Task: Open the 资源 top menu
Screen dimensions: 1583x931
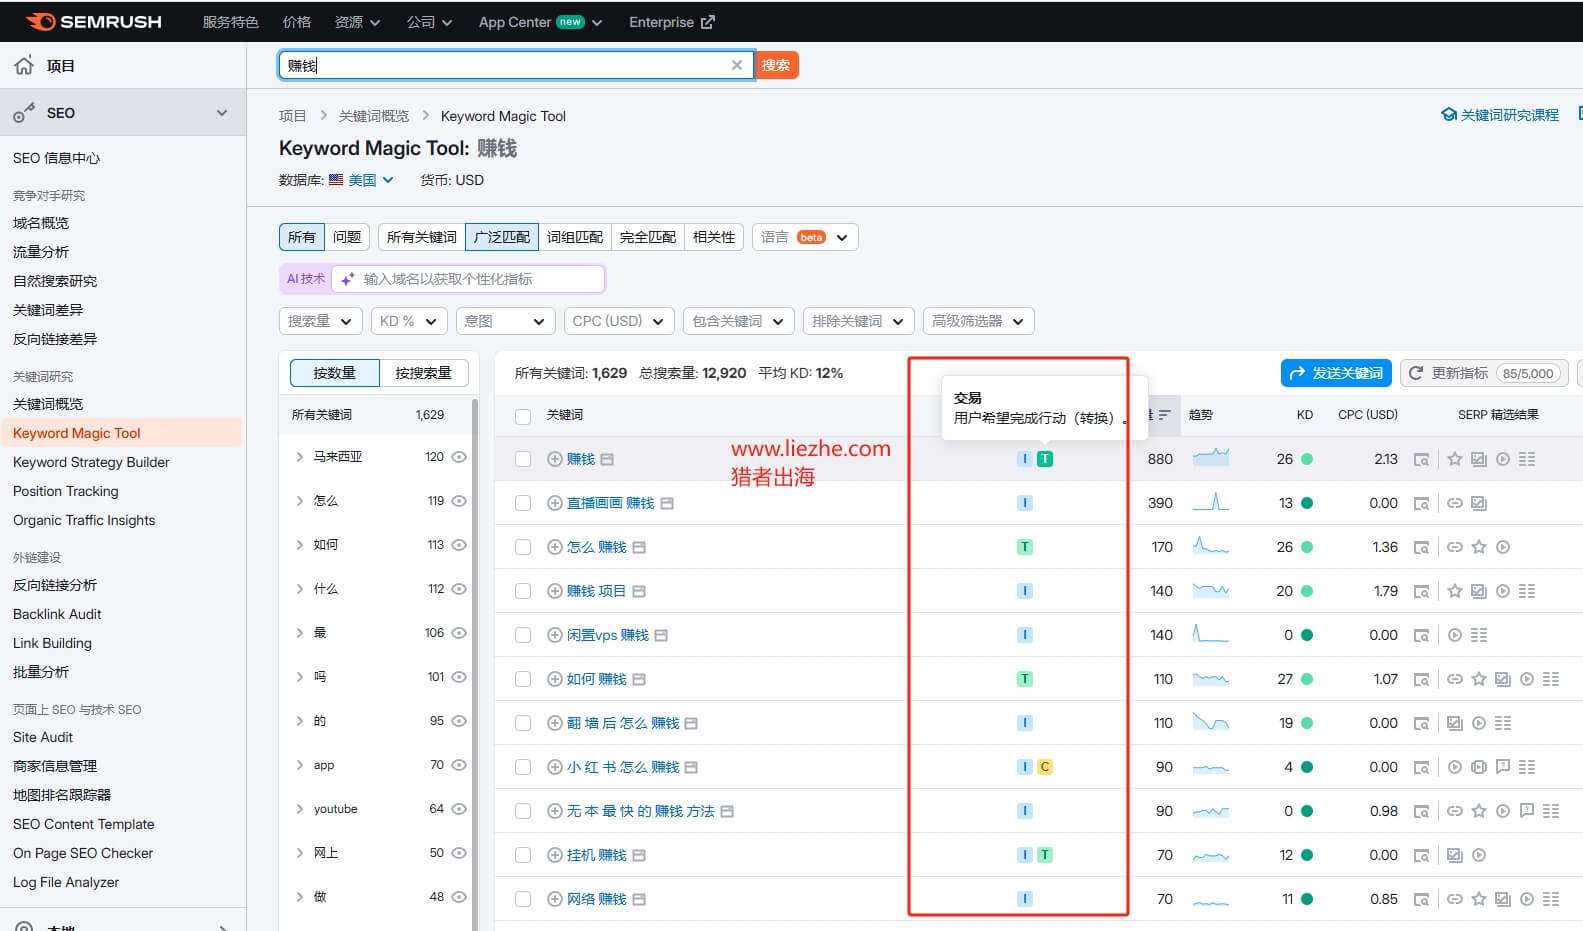Action: (357, 22)
